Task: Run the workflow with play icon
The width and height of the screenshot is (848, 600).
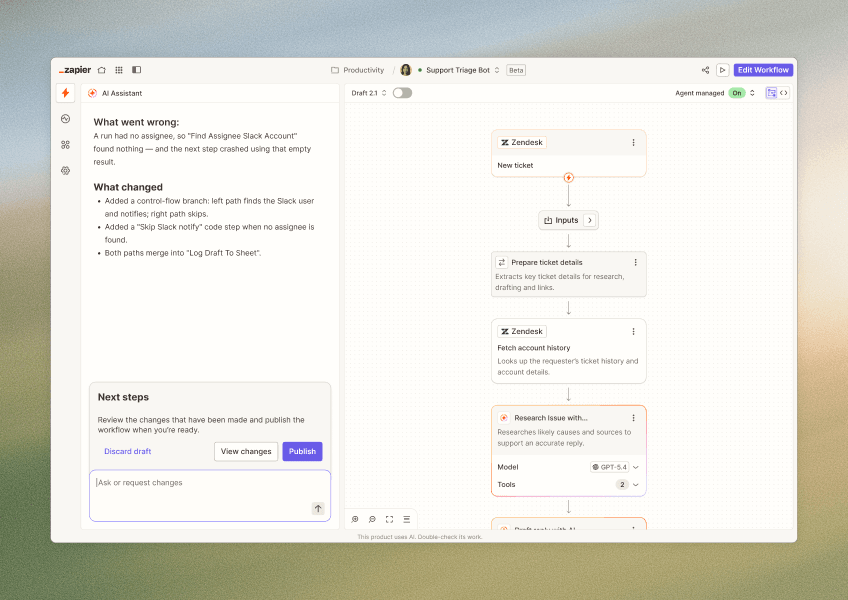Action: click(723, 70)
